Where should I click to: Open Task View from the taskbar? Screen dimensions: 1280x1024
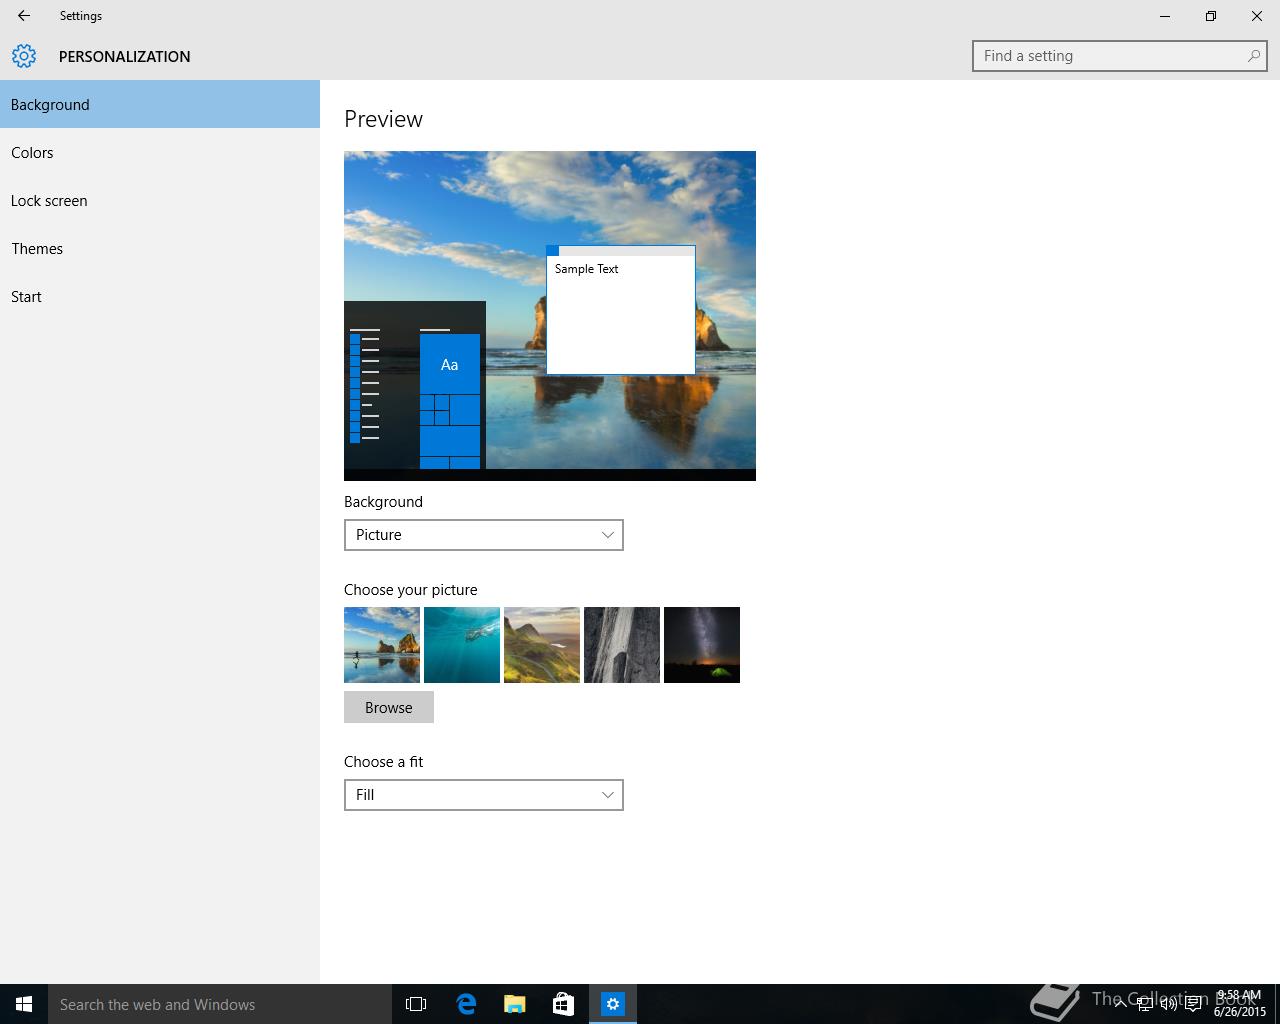coord(416,1004)
